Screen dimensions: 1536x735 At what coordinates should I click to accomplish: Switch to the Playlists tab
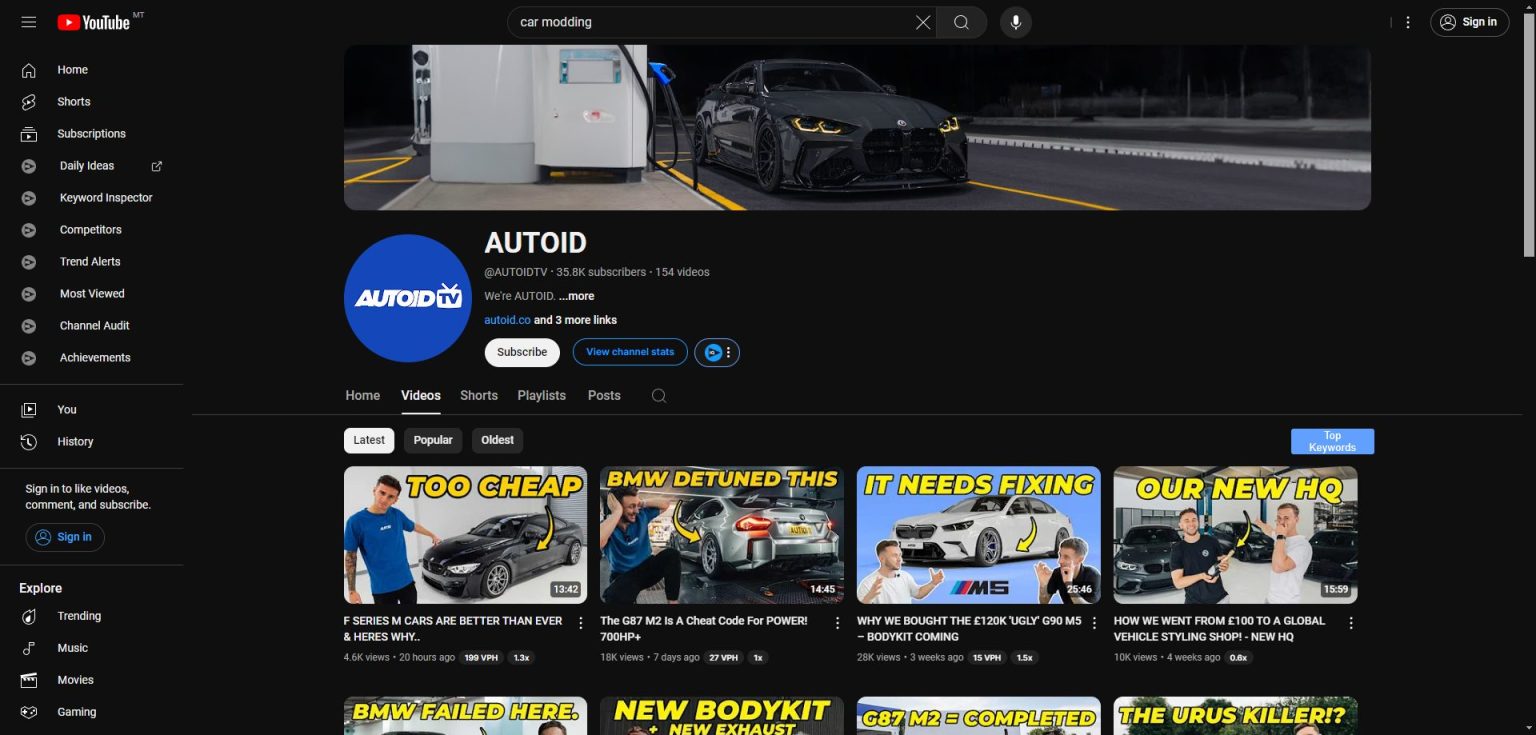click(541, 395)
